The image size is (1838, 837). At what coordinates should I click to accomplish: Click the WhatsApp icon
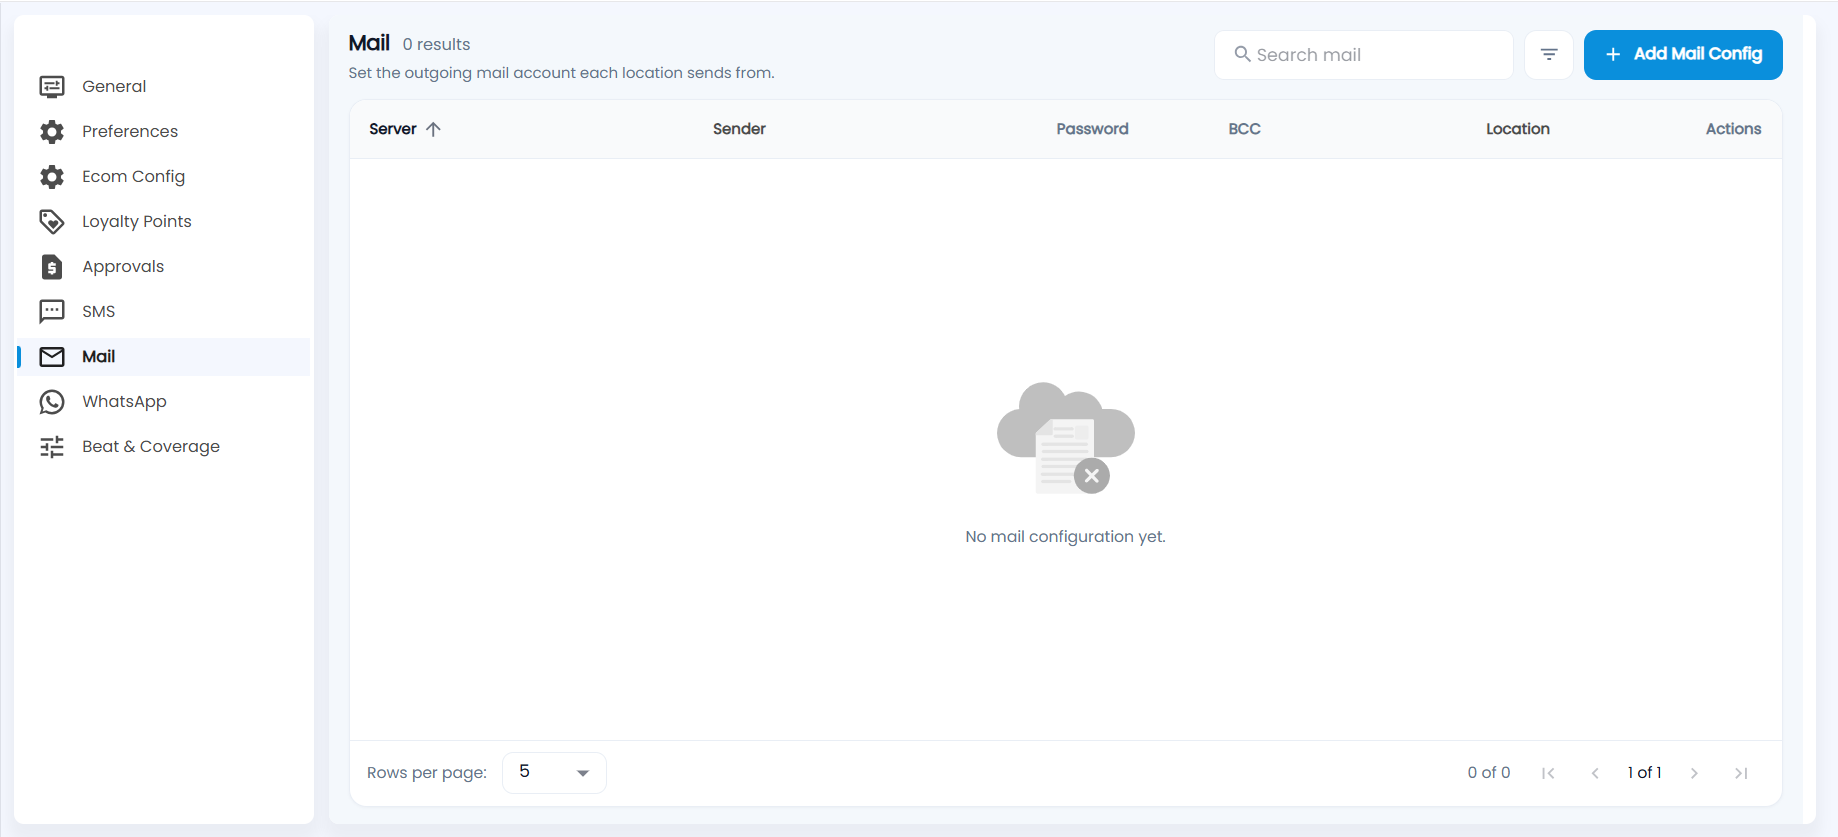[52, 402]
